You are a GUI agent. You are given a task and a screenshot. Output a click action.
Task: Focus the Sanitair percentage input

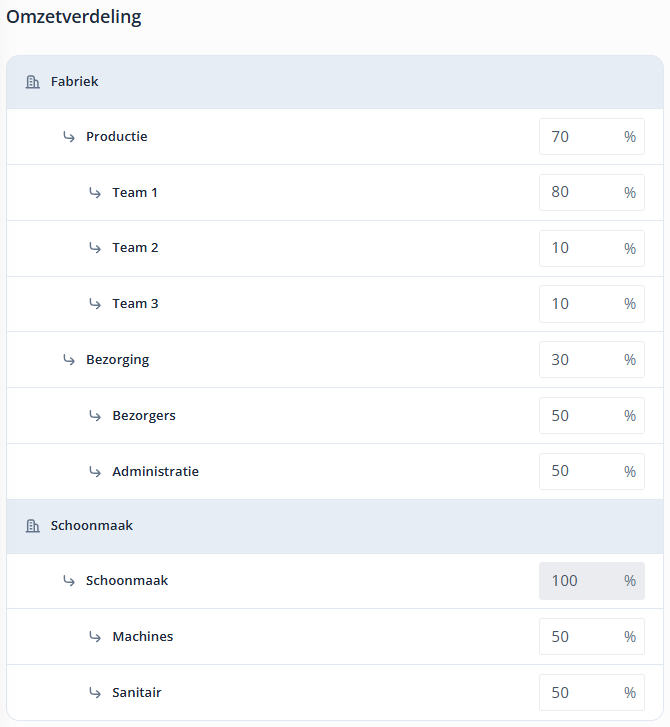[x=580, y=692]
